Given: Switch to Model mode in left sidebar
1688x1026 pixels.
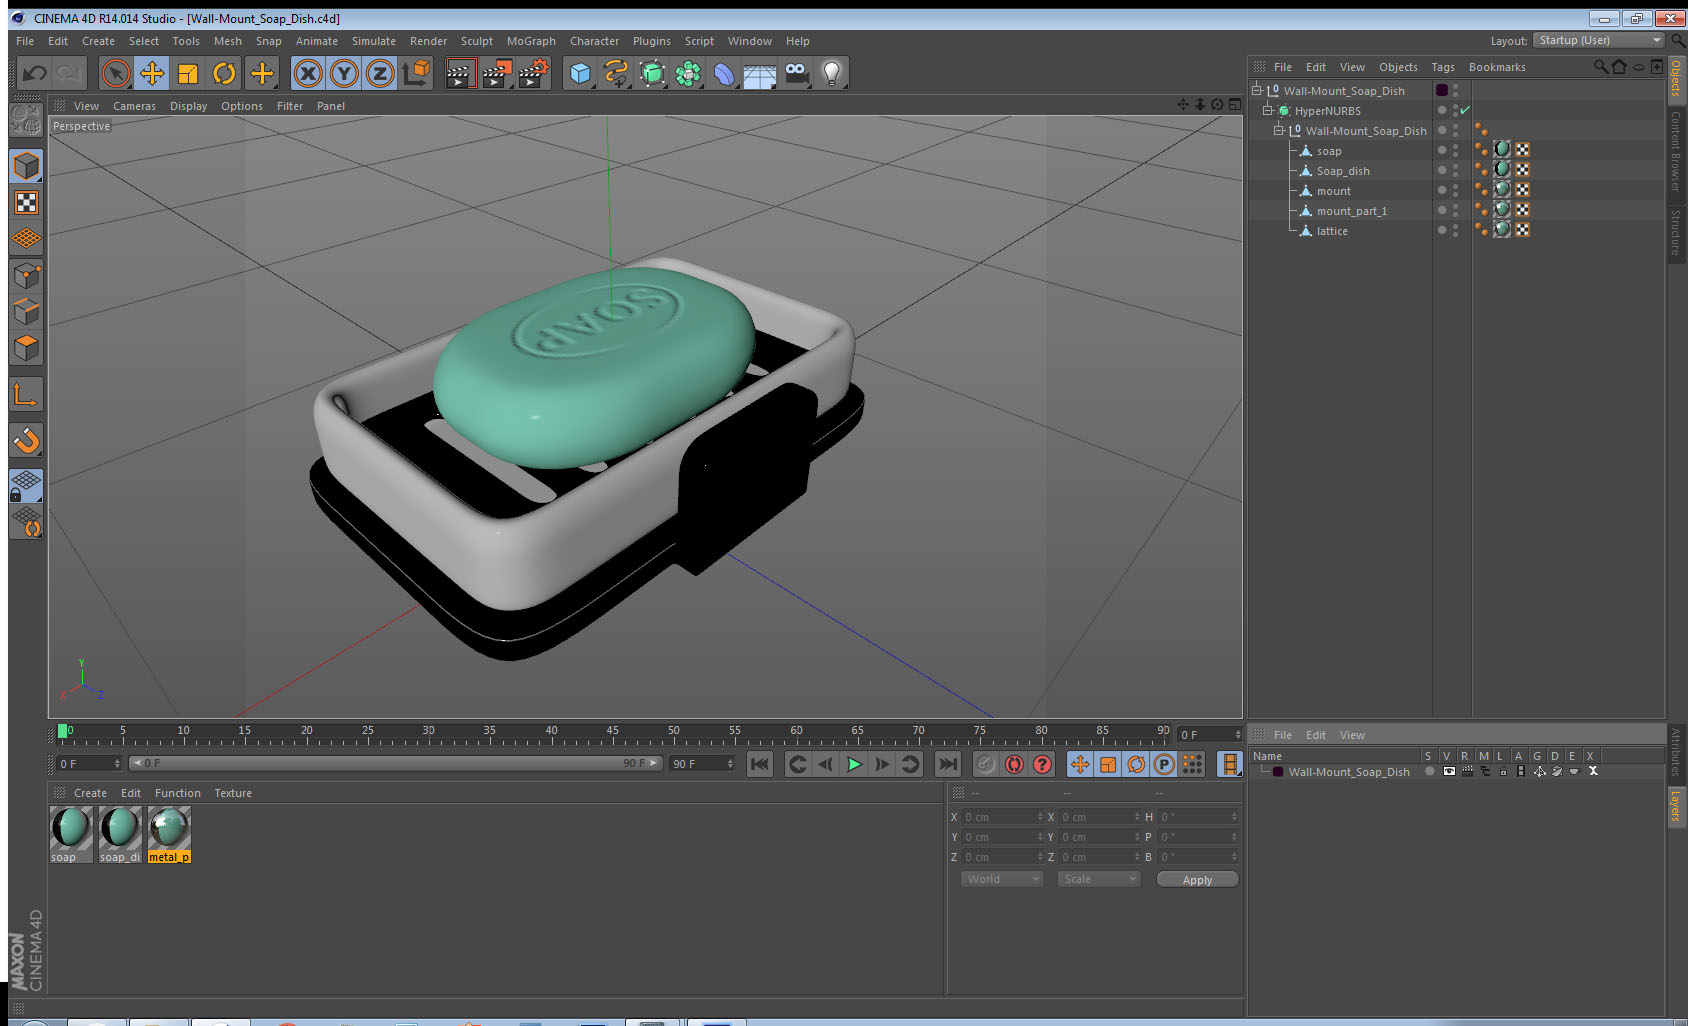Looking at the screenshot, I should pos(26,166).
